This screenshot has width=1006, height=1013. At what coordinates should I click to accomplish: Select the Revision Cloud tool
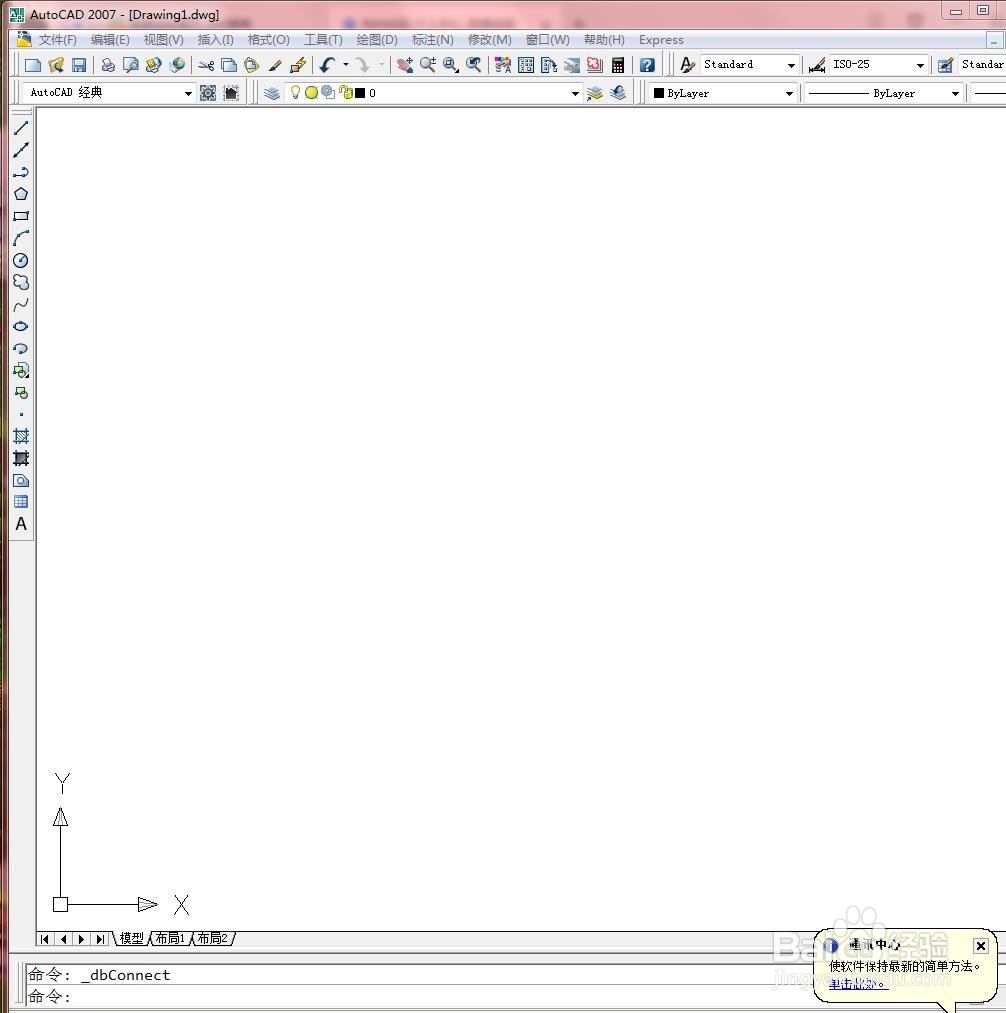point(21,282)
